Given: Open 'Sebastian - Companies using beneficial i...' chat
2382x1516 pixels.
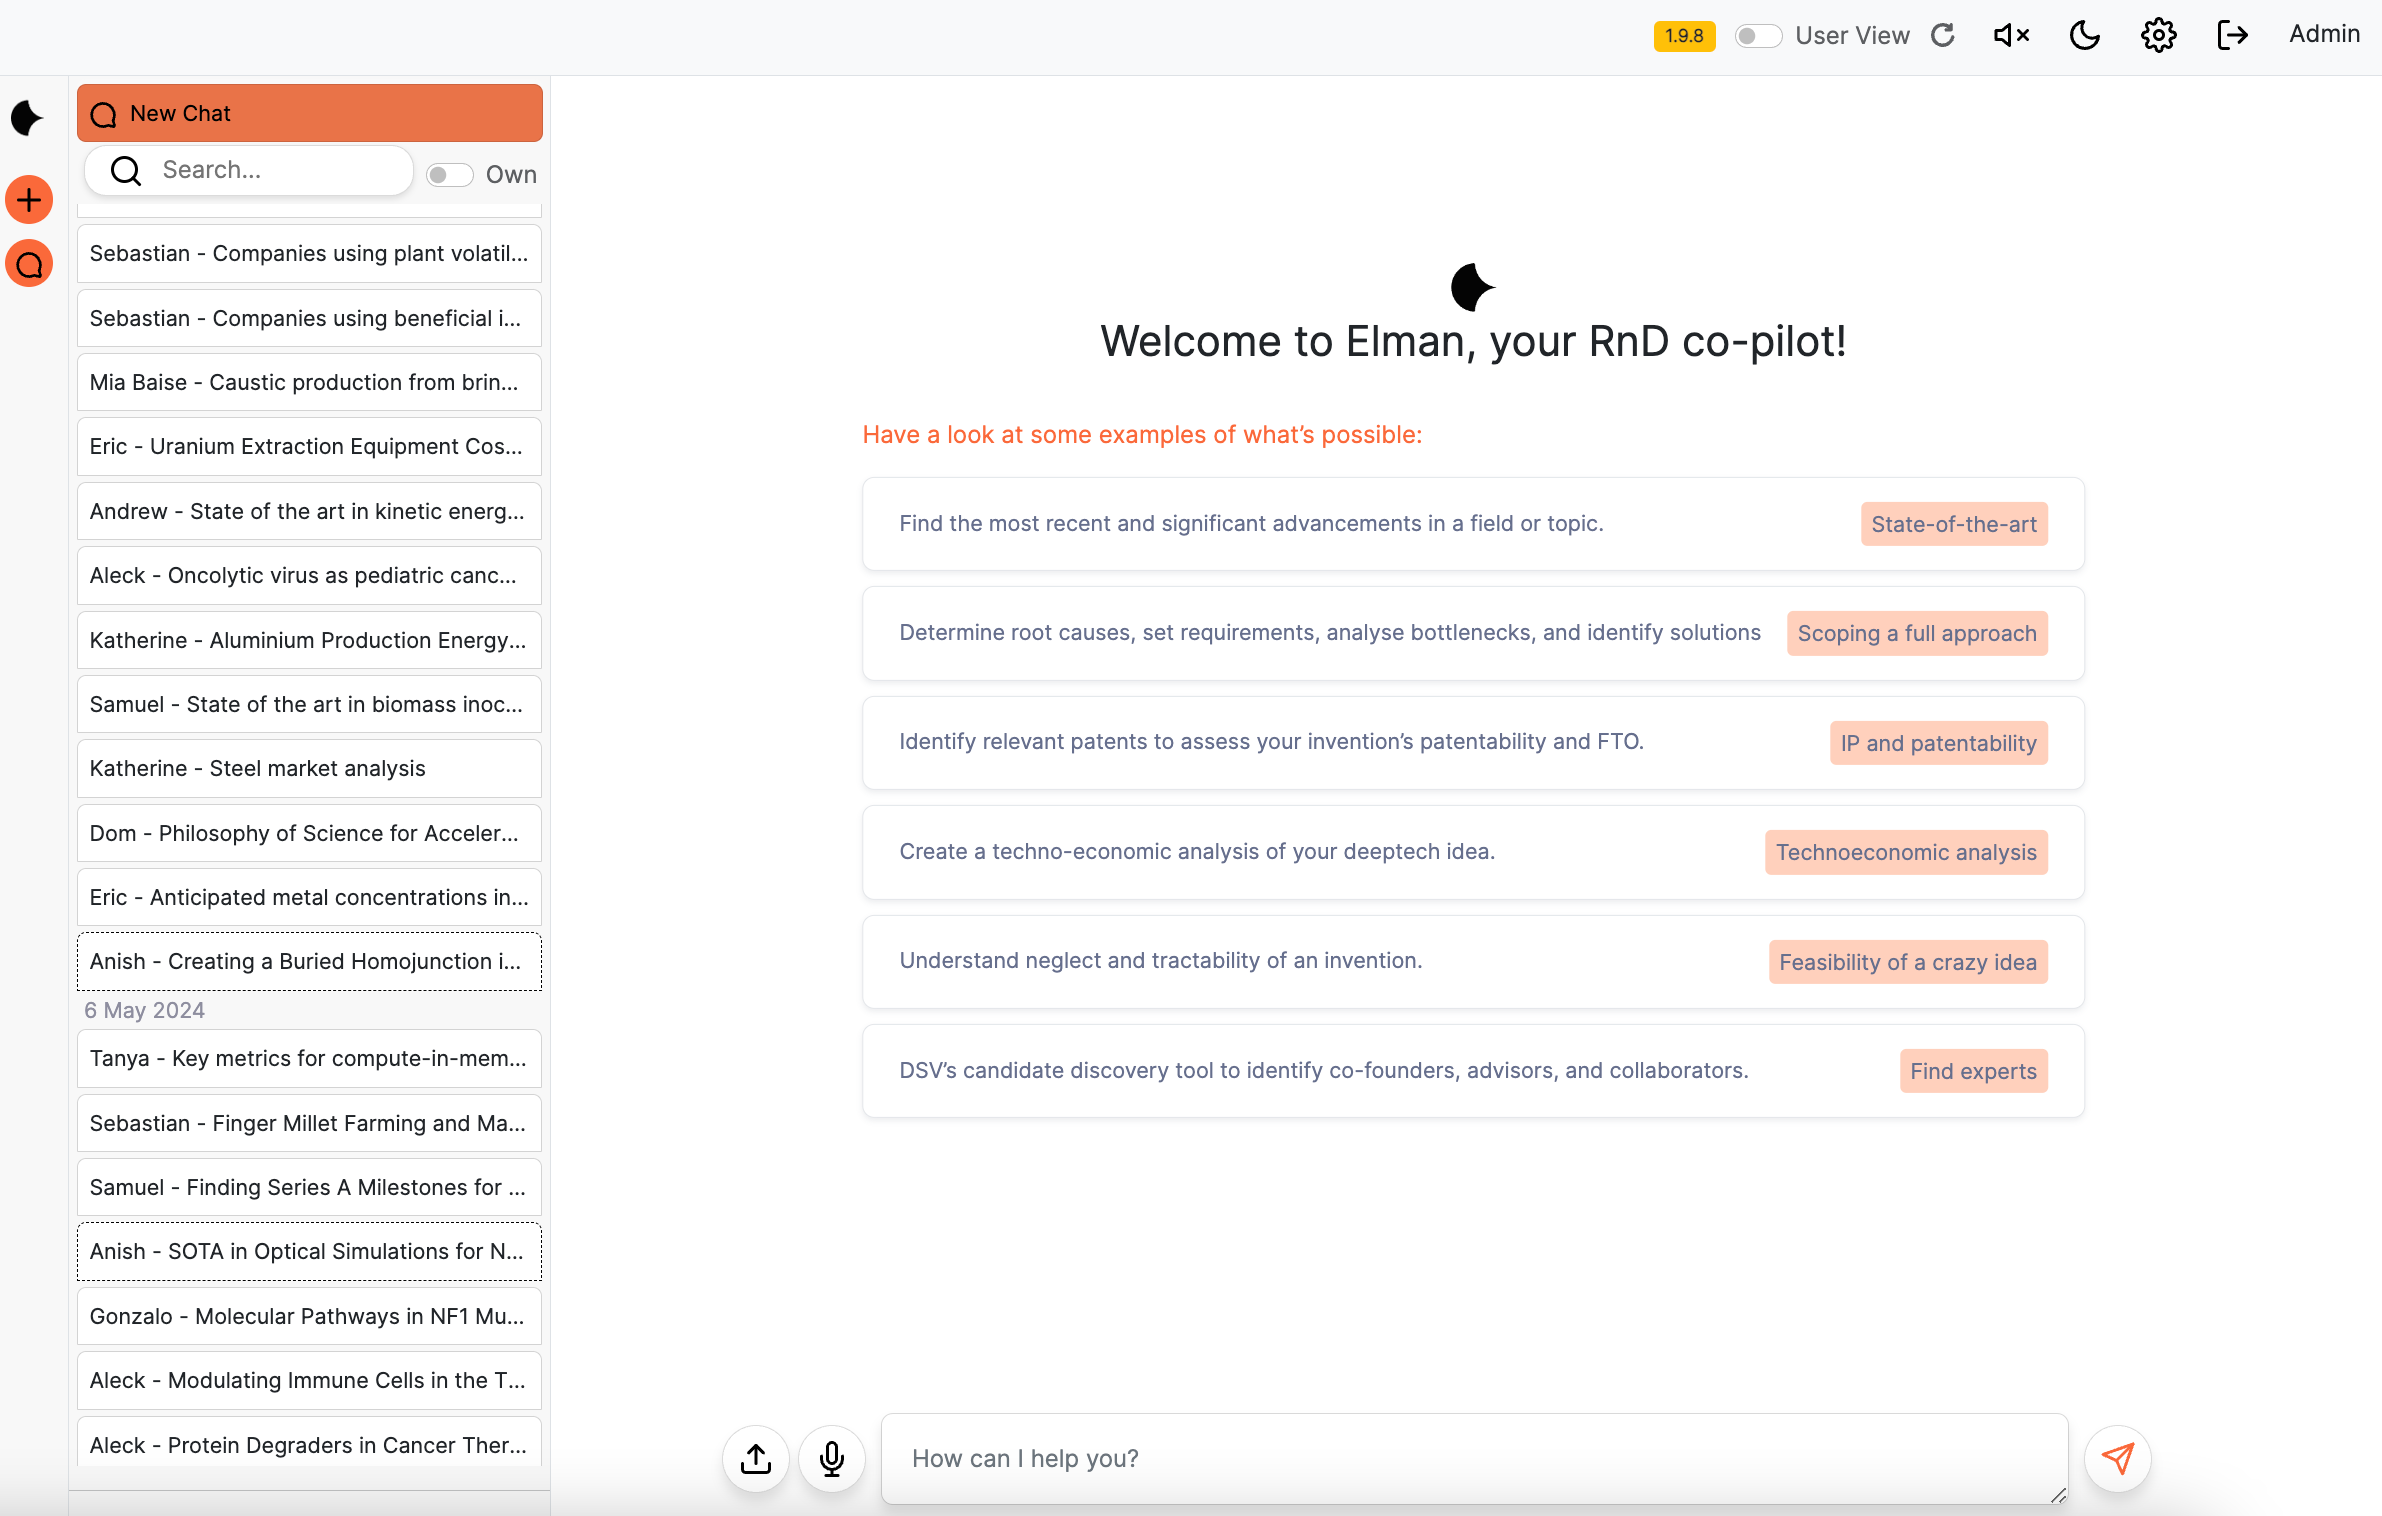Looking at the screenshot, I should 310,318.
